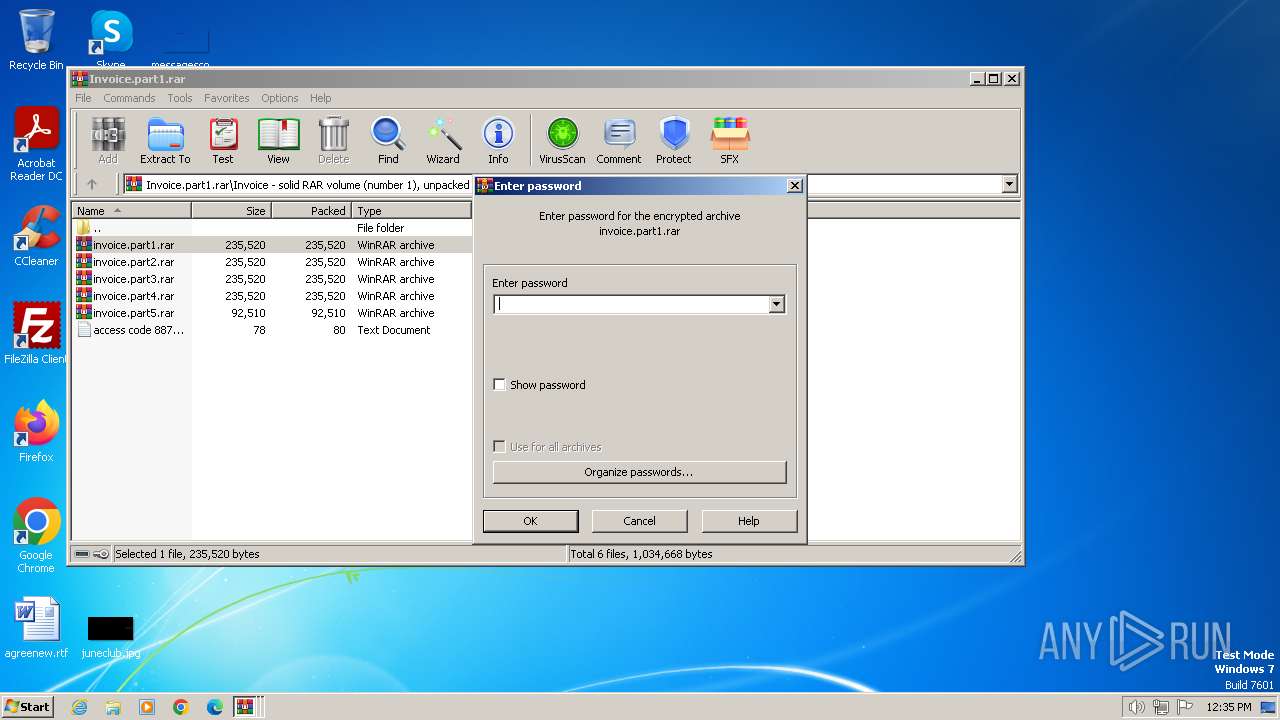
Task: Select the parent folder '..' row
Action: (272, 228)
